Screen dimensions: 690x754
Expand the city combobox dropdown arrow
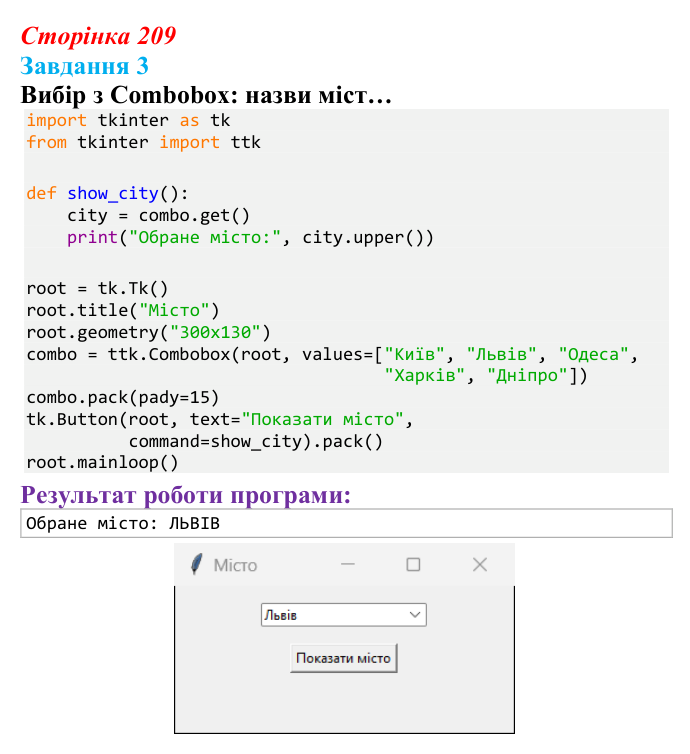coord(415,615)
